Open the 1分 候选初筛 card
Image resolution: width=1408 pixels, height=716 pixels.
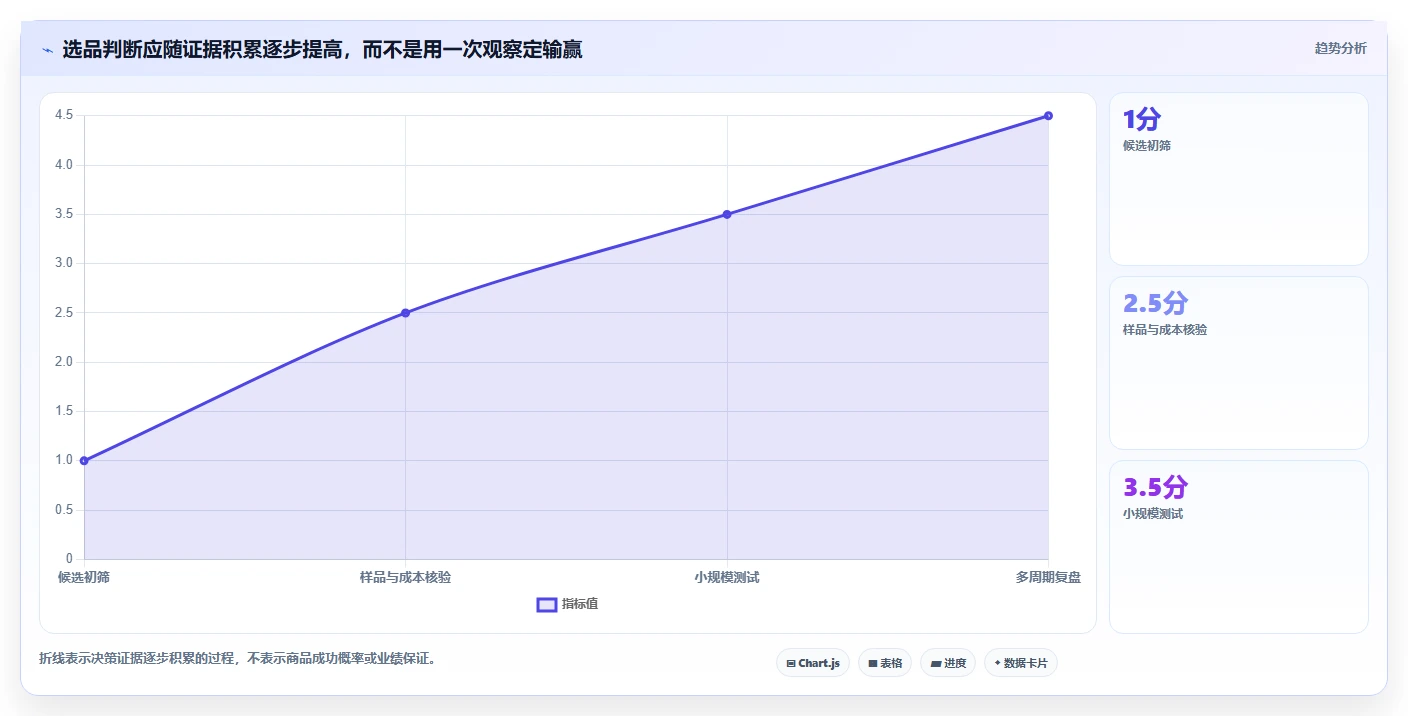(x=1239, y=179)
